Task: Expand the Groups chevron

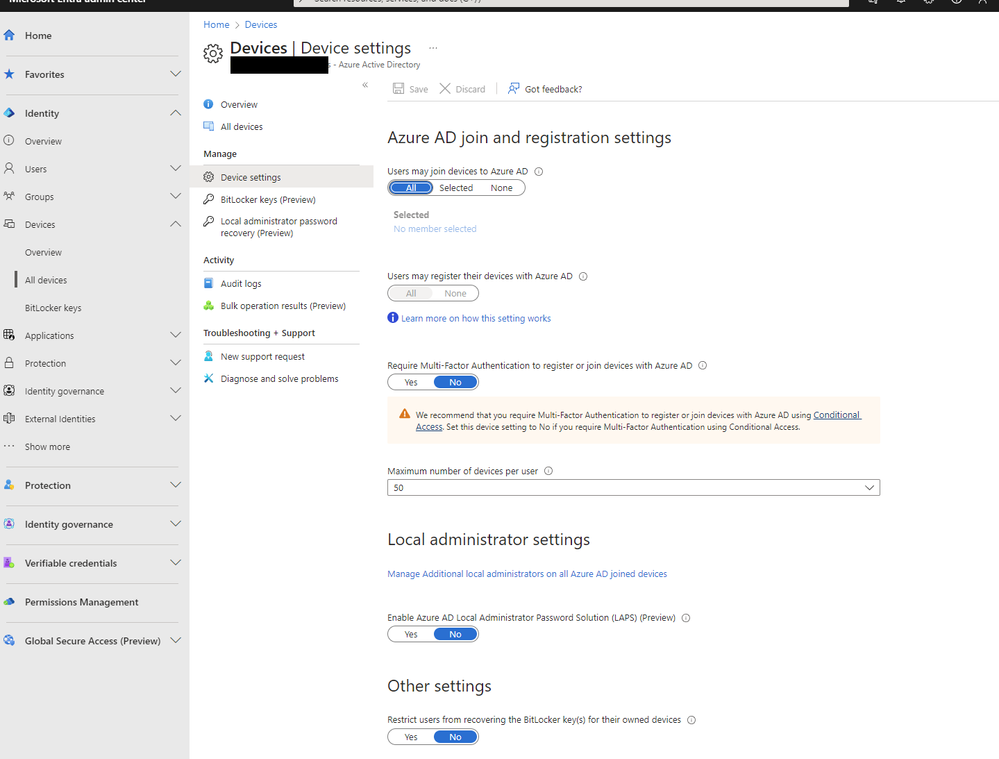Action: pos(175,196)
